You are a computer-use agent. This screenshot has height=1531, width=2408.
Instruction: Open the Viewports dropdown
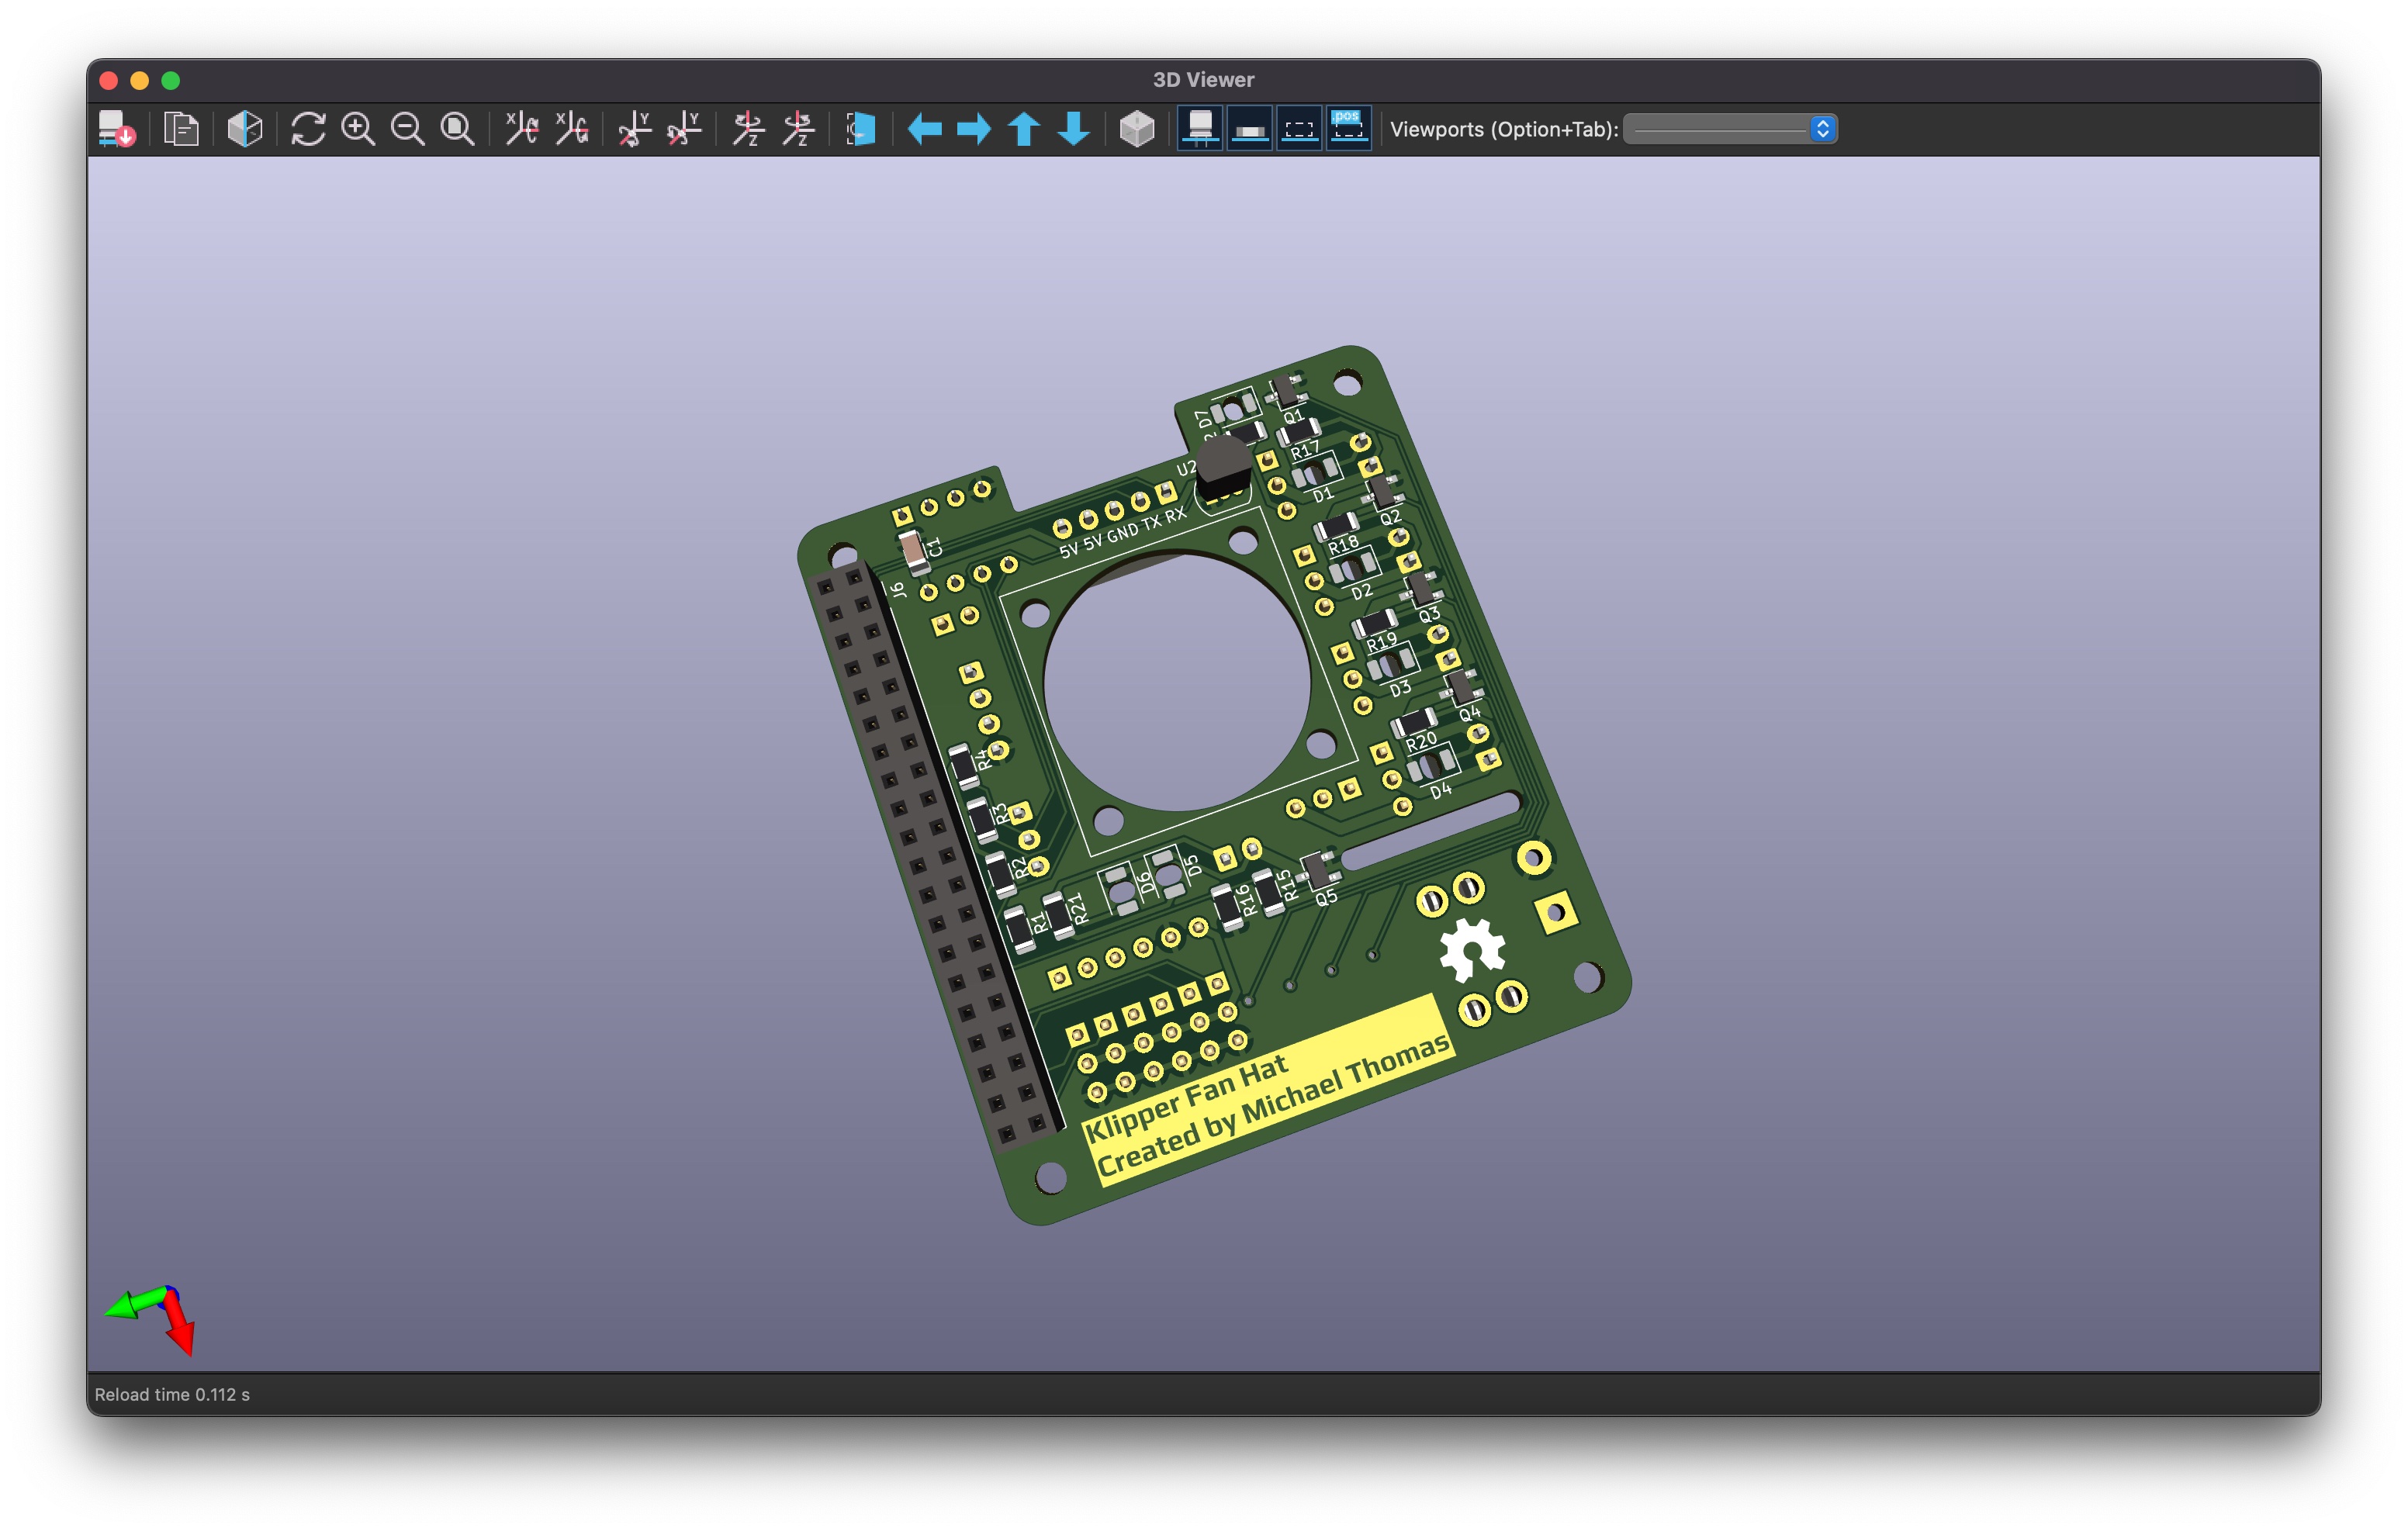tap(1730, 129)
